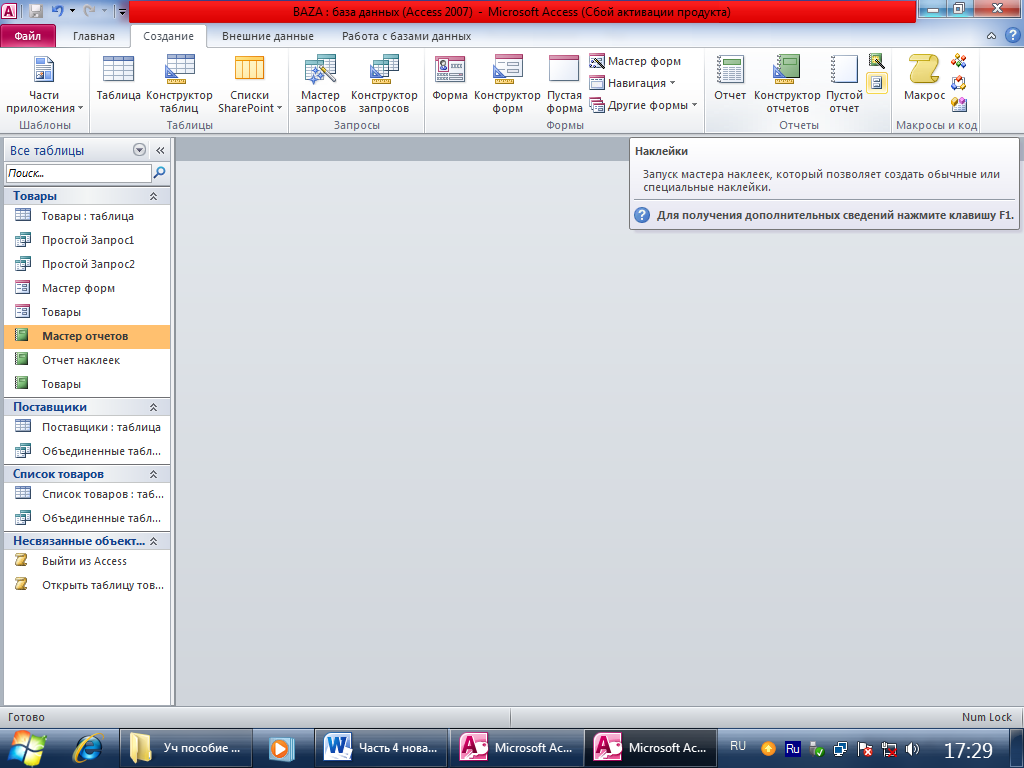Select Простой Запрос1 query
The image size is (1024, 768).
tap(87, 240)
